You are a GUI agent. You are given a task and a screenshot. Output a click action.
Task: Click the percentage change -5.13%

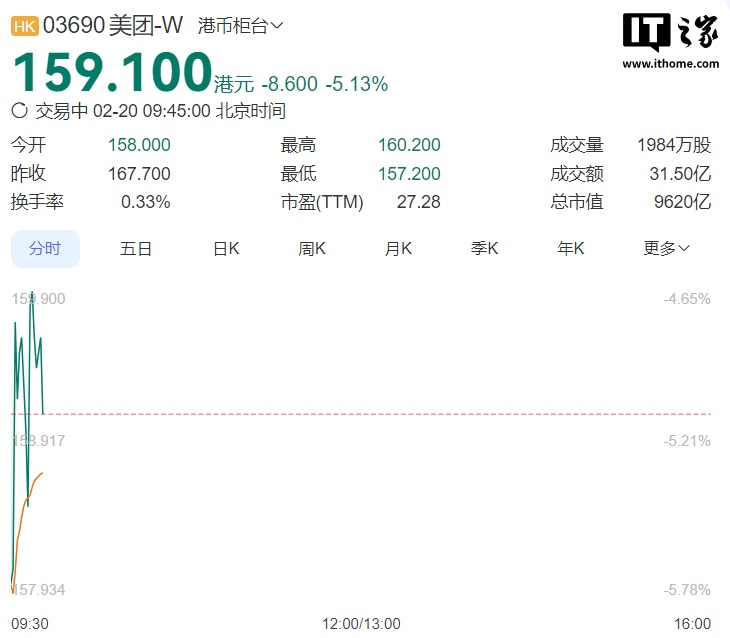click(x=357, y=84)
